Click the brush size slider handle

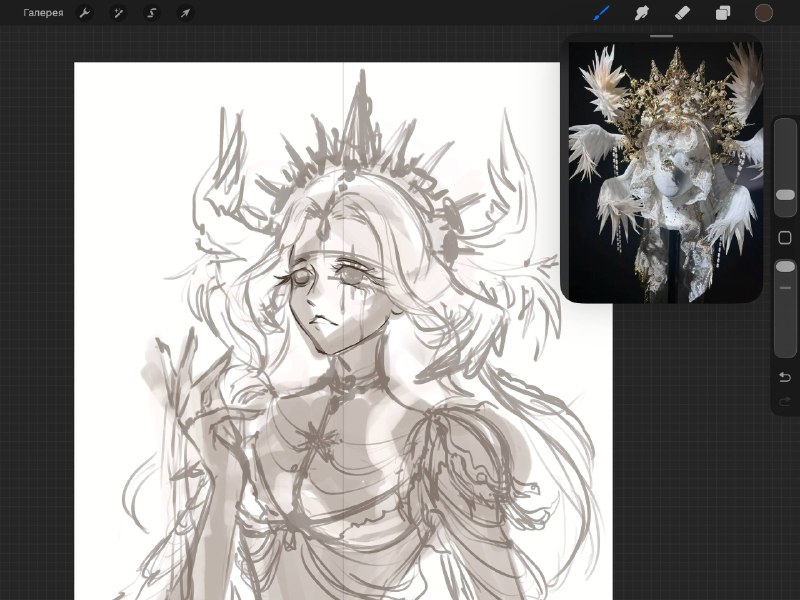point(785,195)
